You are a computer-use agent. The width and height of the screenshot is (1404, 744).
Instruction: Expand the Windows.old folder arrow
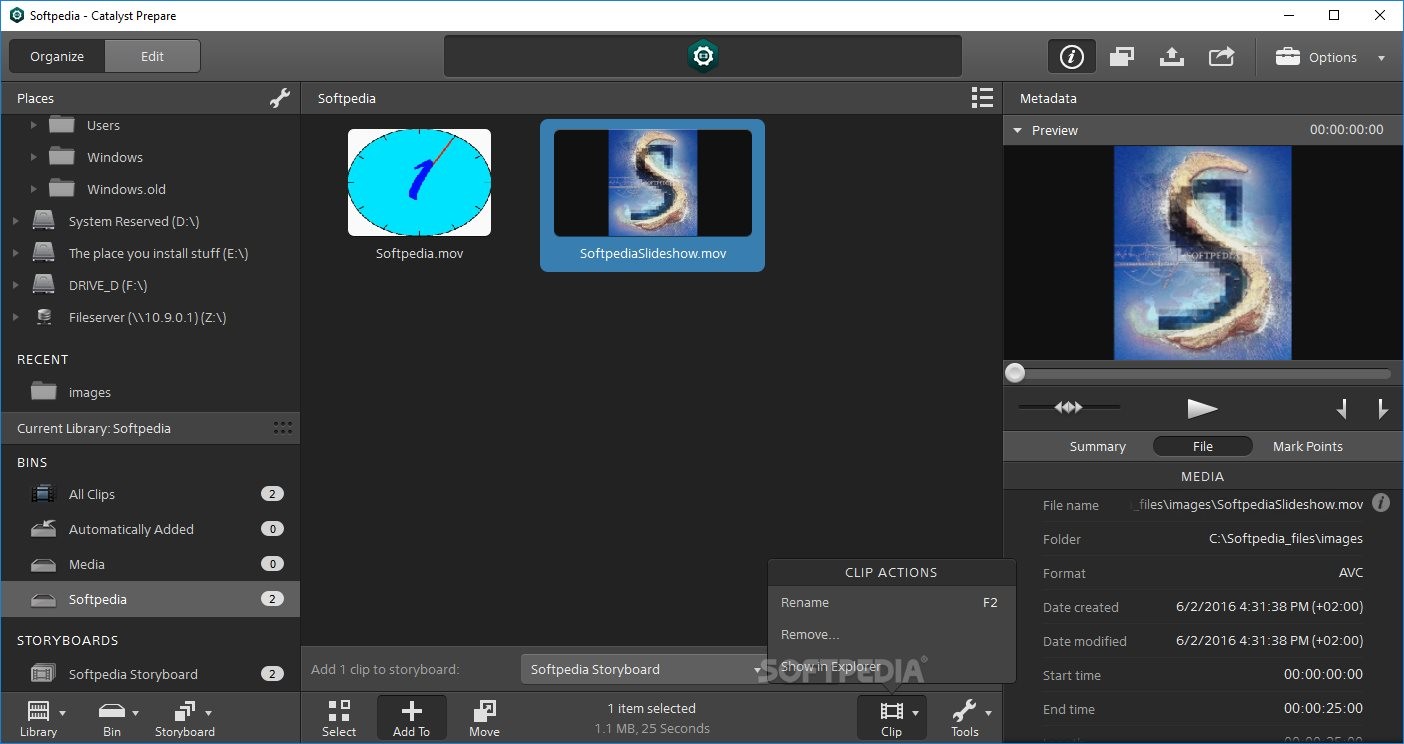[33, 189]
